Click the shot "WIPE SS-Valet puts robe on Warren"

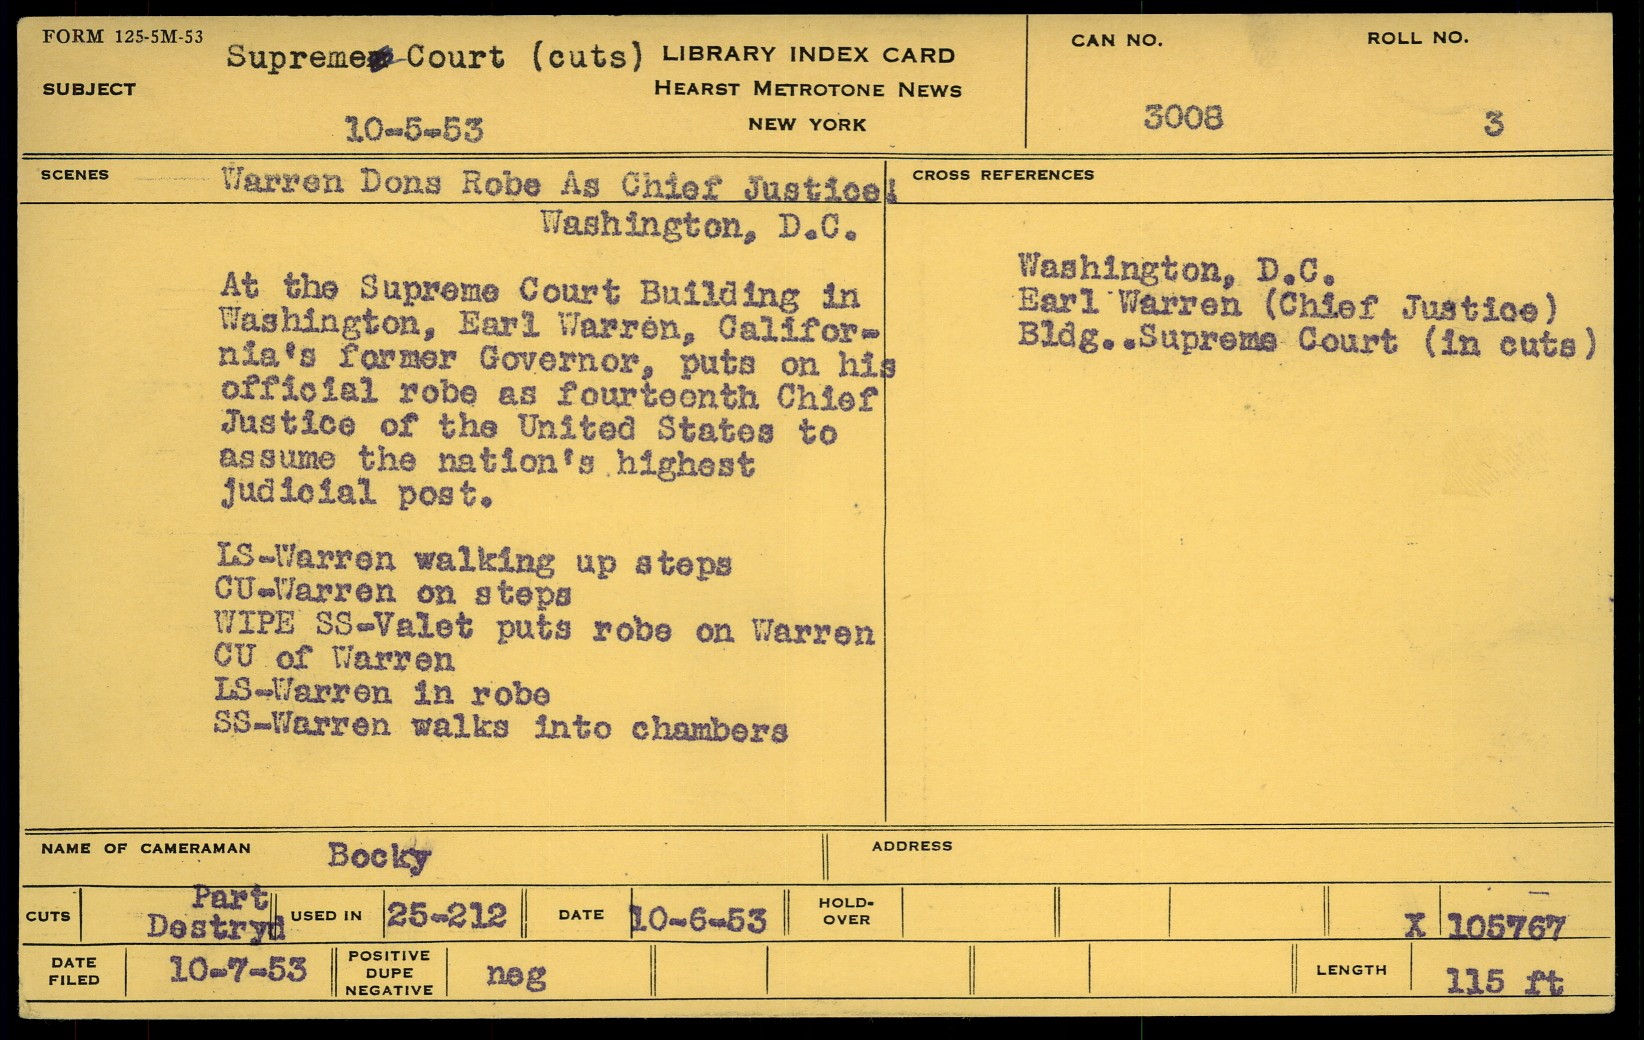[545, 628]
